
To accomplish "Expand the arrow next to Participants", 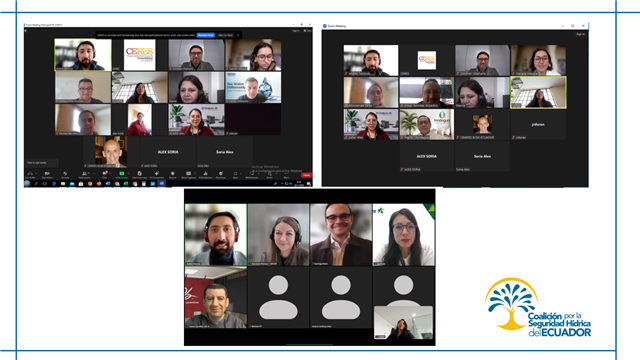I will tap(94, 173).
